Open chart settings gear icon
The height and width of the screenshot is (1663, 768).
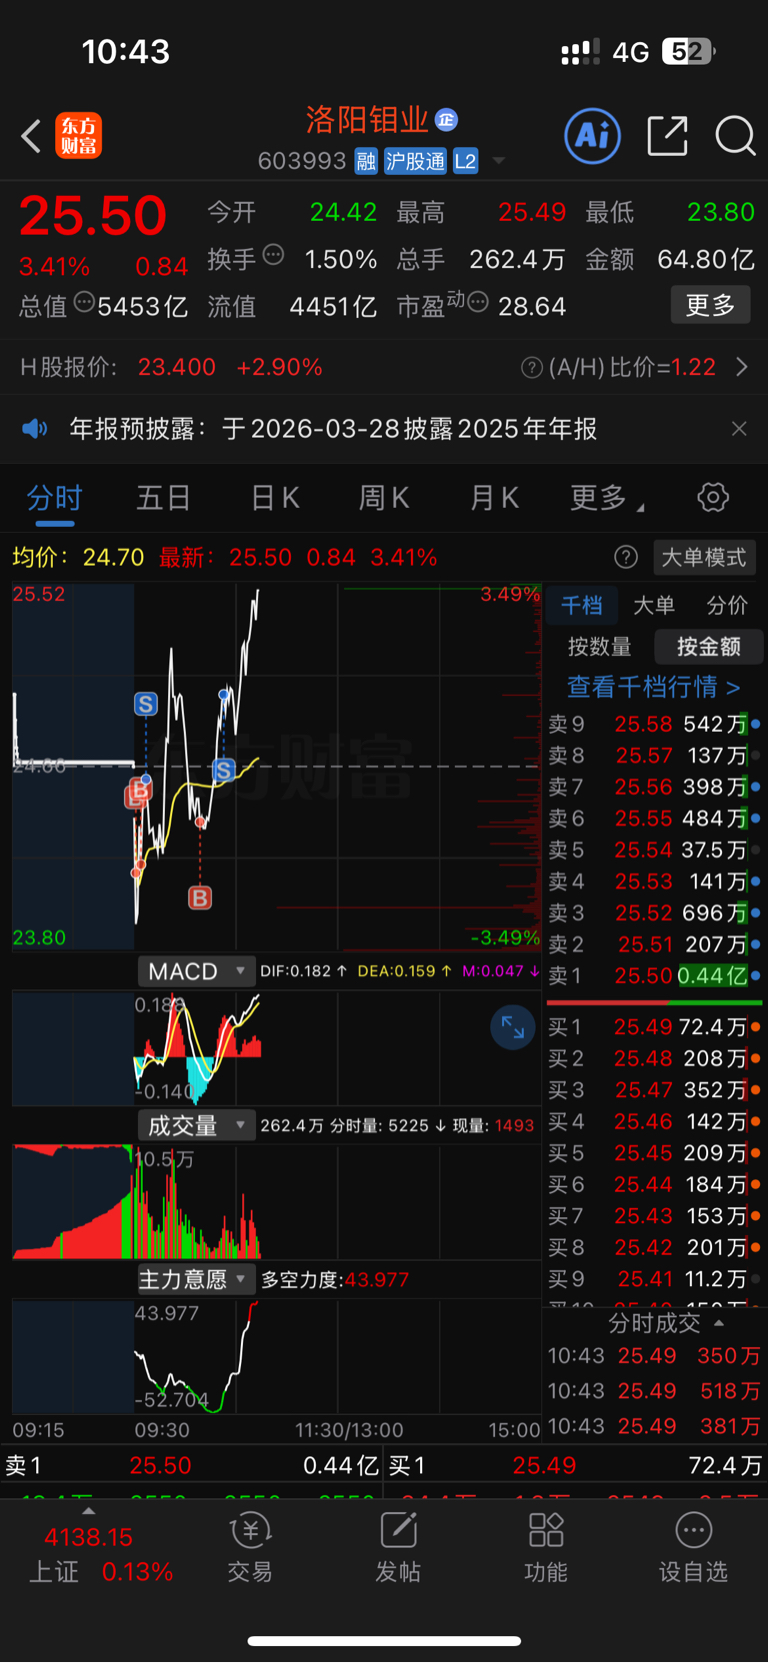713,497
